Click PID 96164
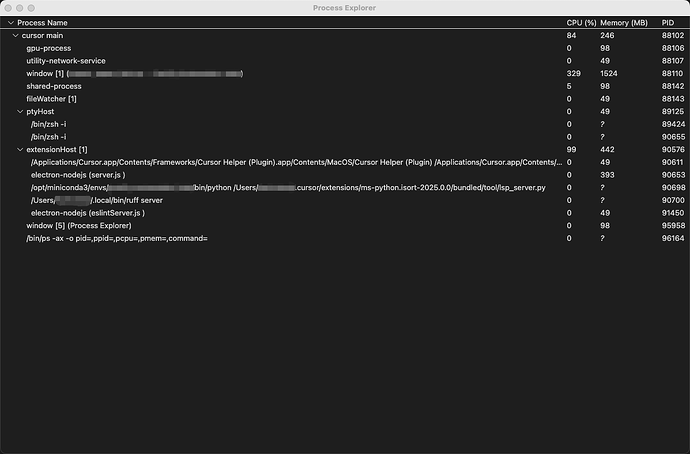 (673, 238)
